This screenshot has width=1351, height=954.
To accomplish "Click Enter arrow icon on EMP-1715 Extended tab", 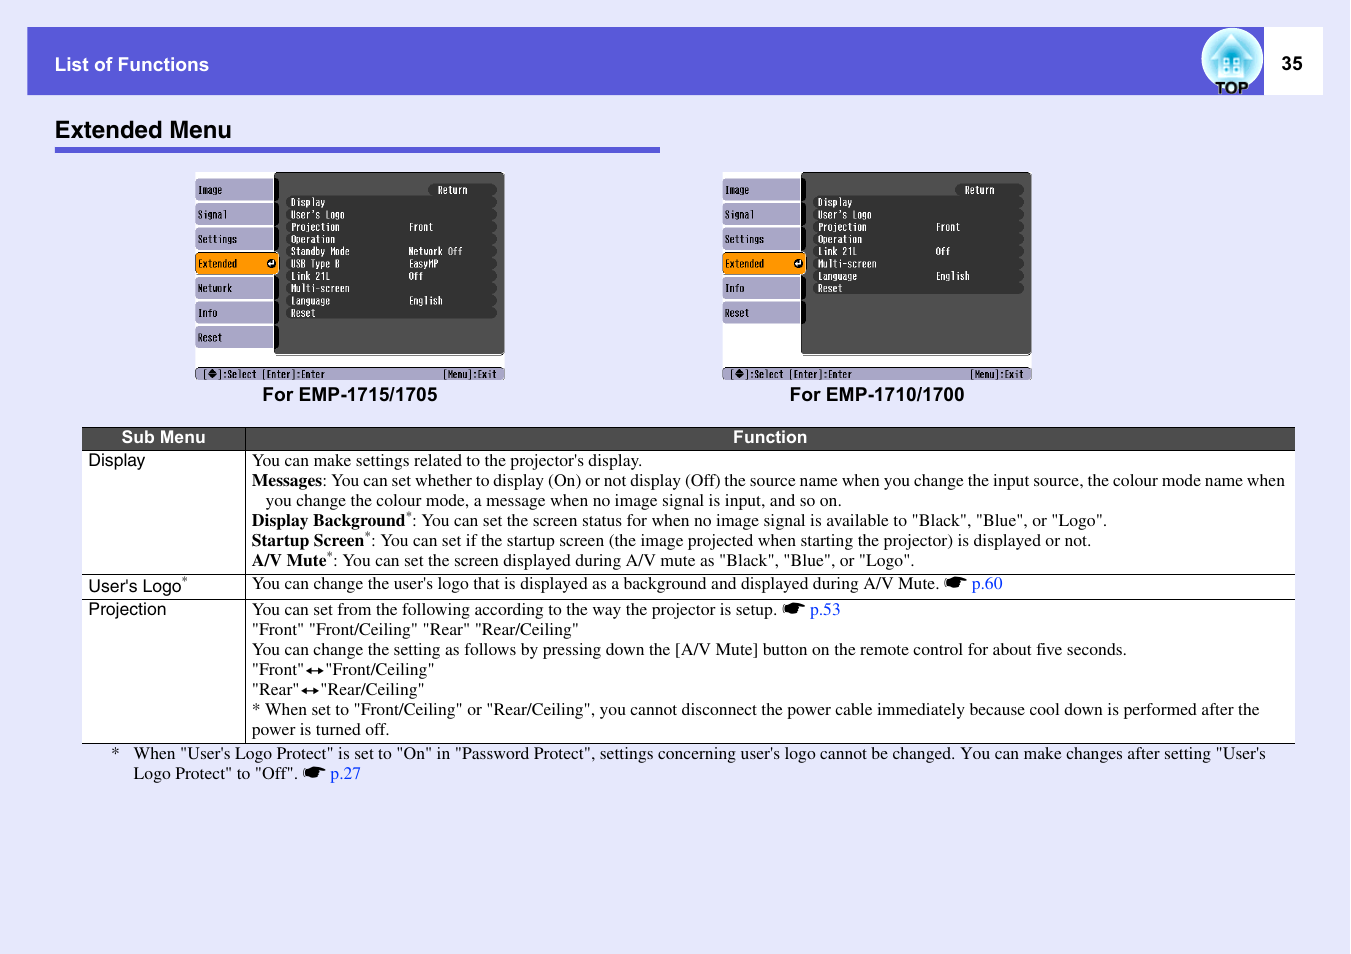I will tap(270, 264).
